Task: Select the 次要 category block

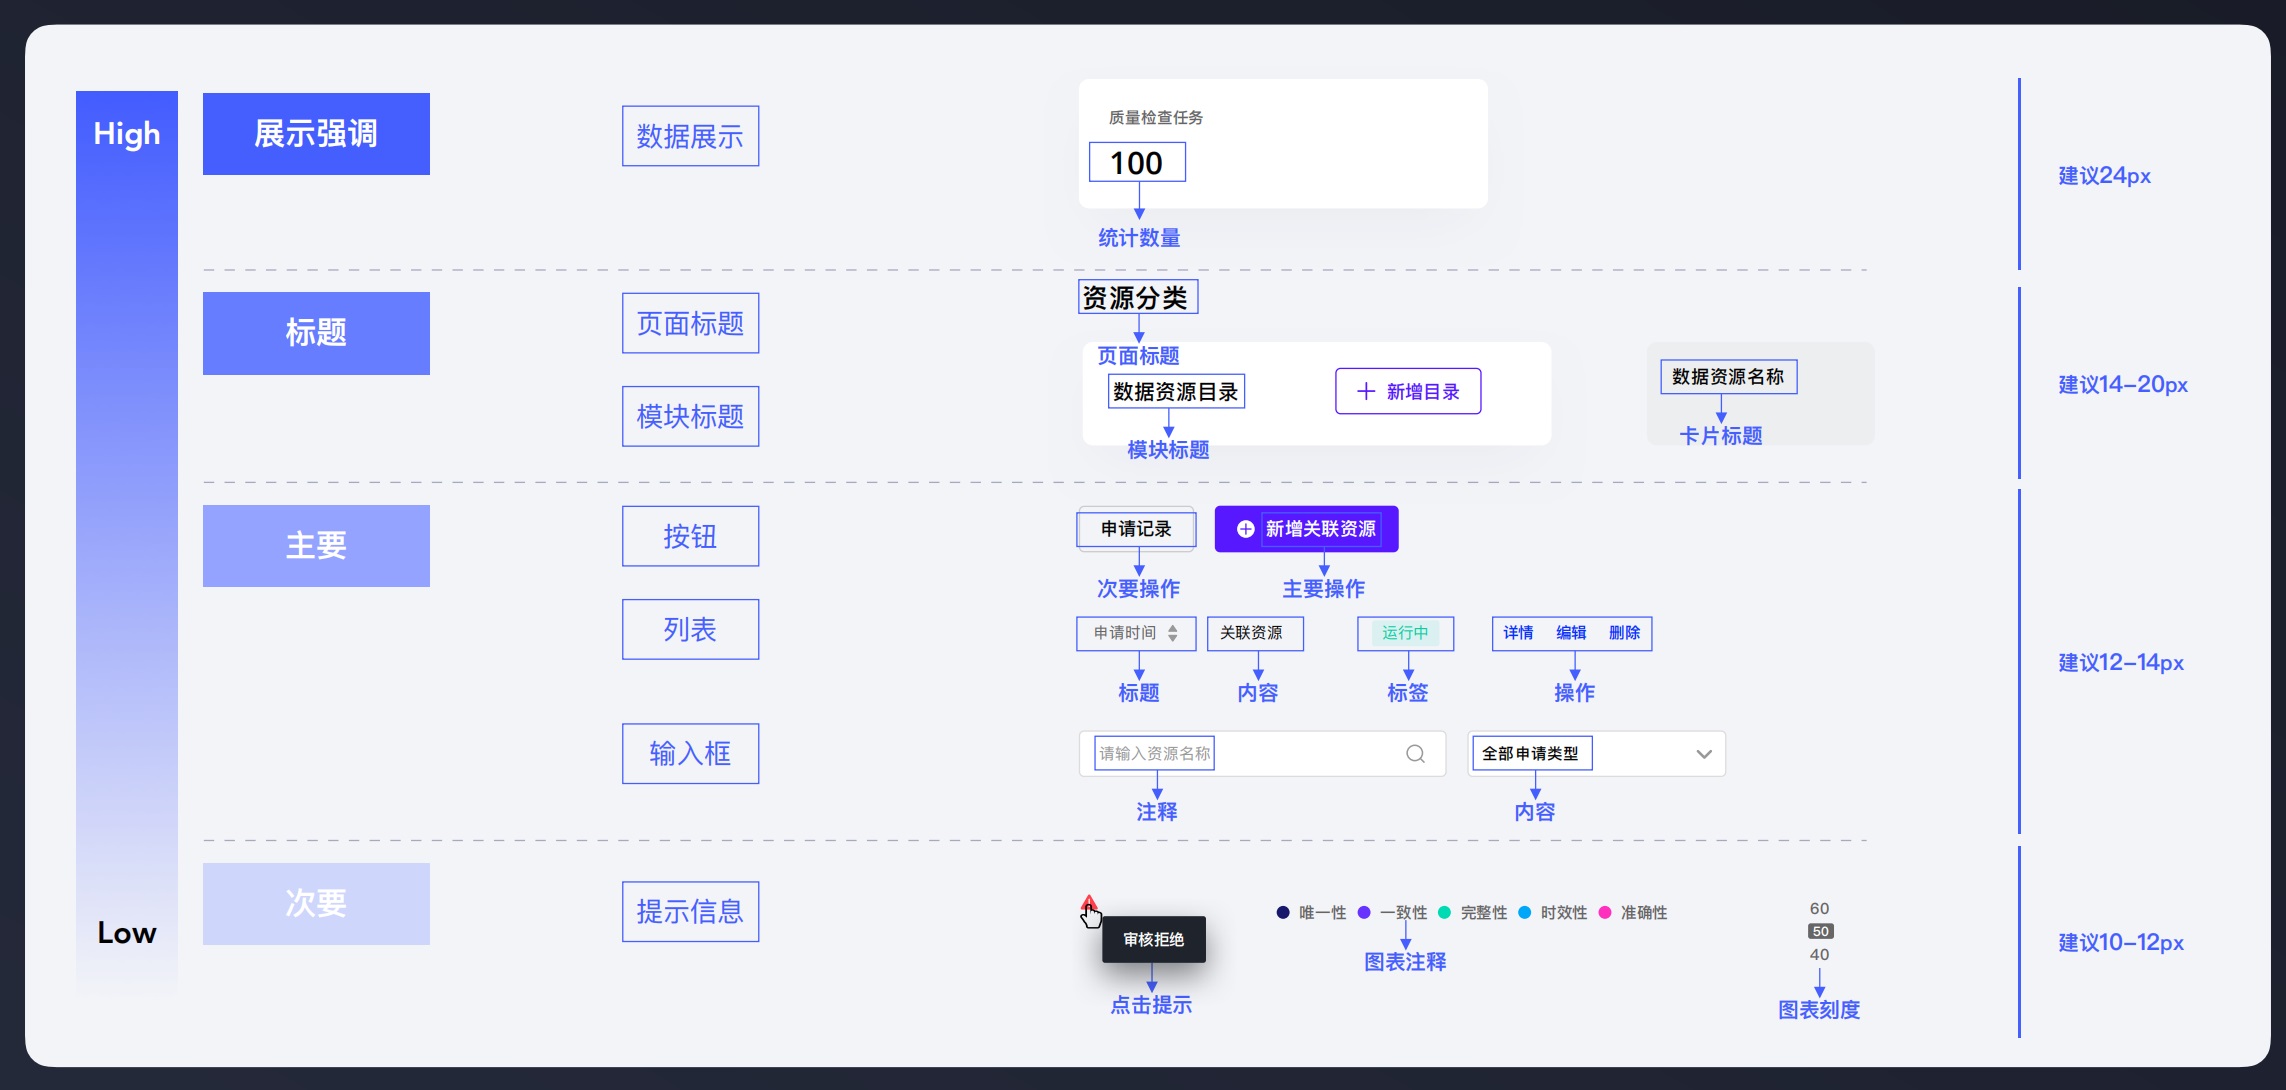Action: (x=315, y=902)
